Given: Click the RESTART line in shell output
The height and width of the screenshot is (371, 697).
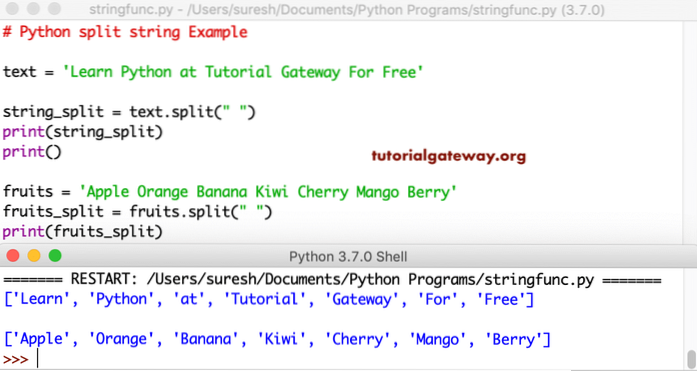Looking at the screenshot, I should [x=332, y=280].
